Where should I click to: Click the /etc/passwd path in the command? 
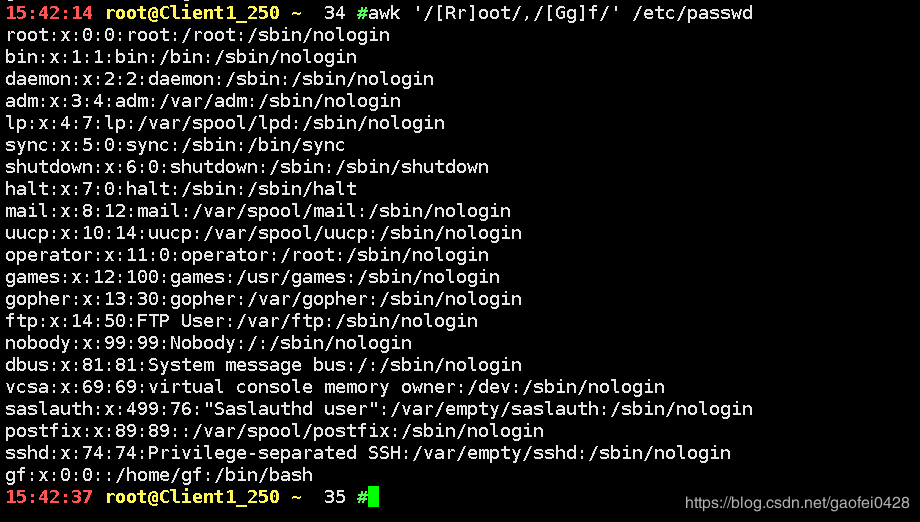692,13
